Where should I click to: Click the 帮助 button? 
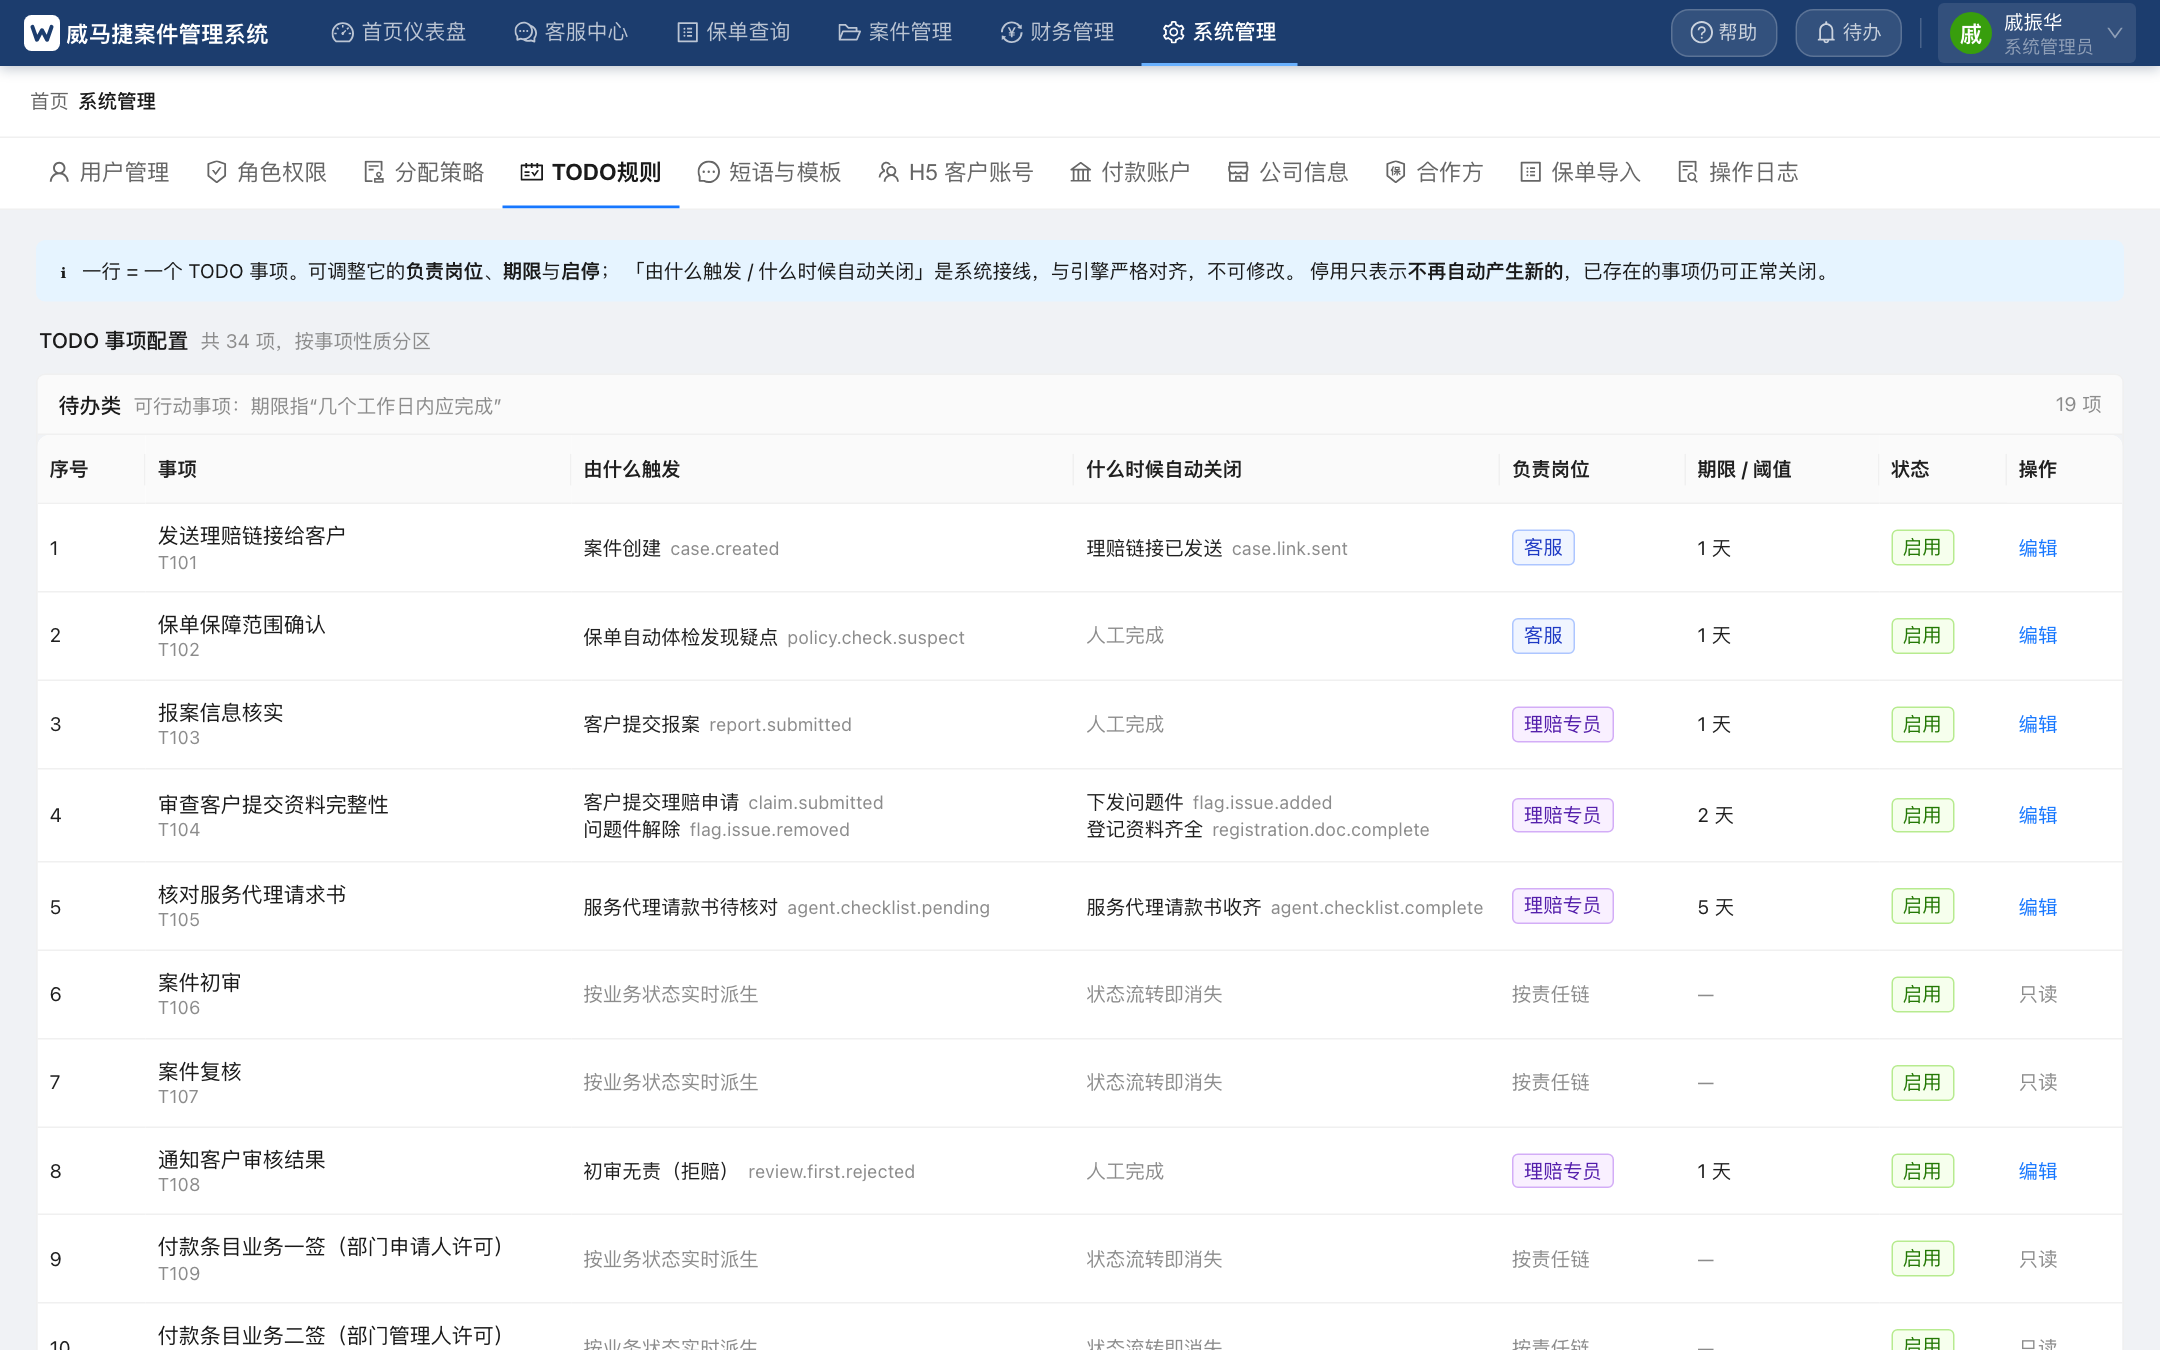pos(1724,33)
